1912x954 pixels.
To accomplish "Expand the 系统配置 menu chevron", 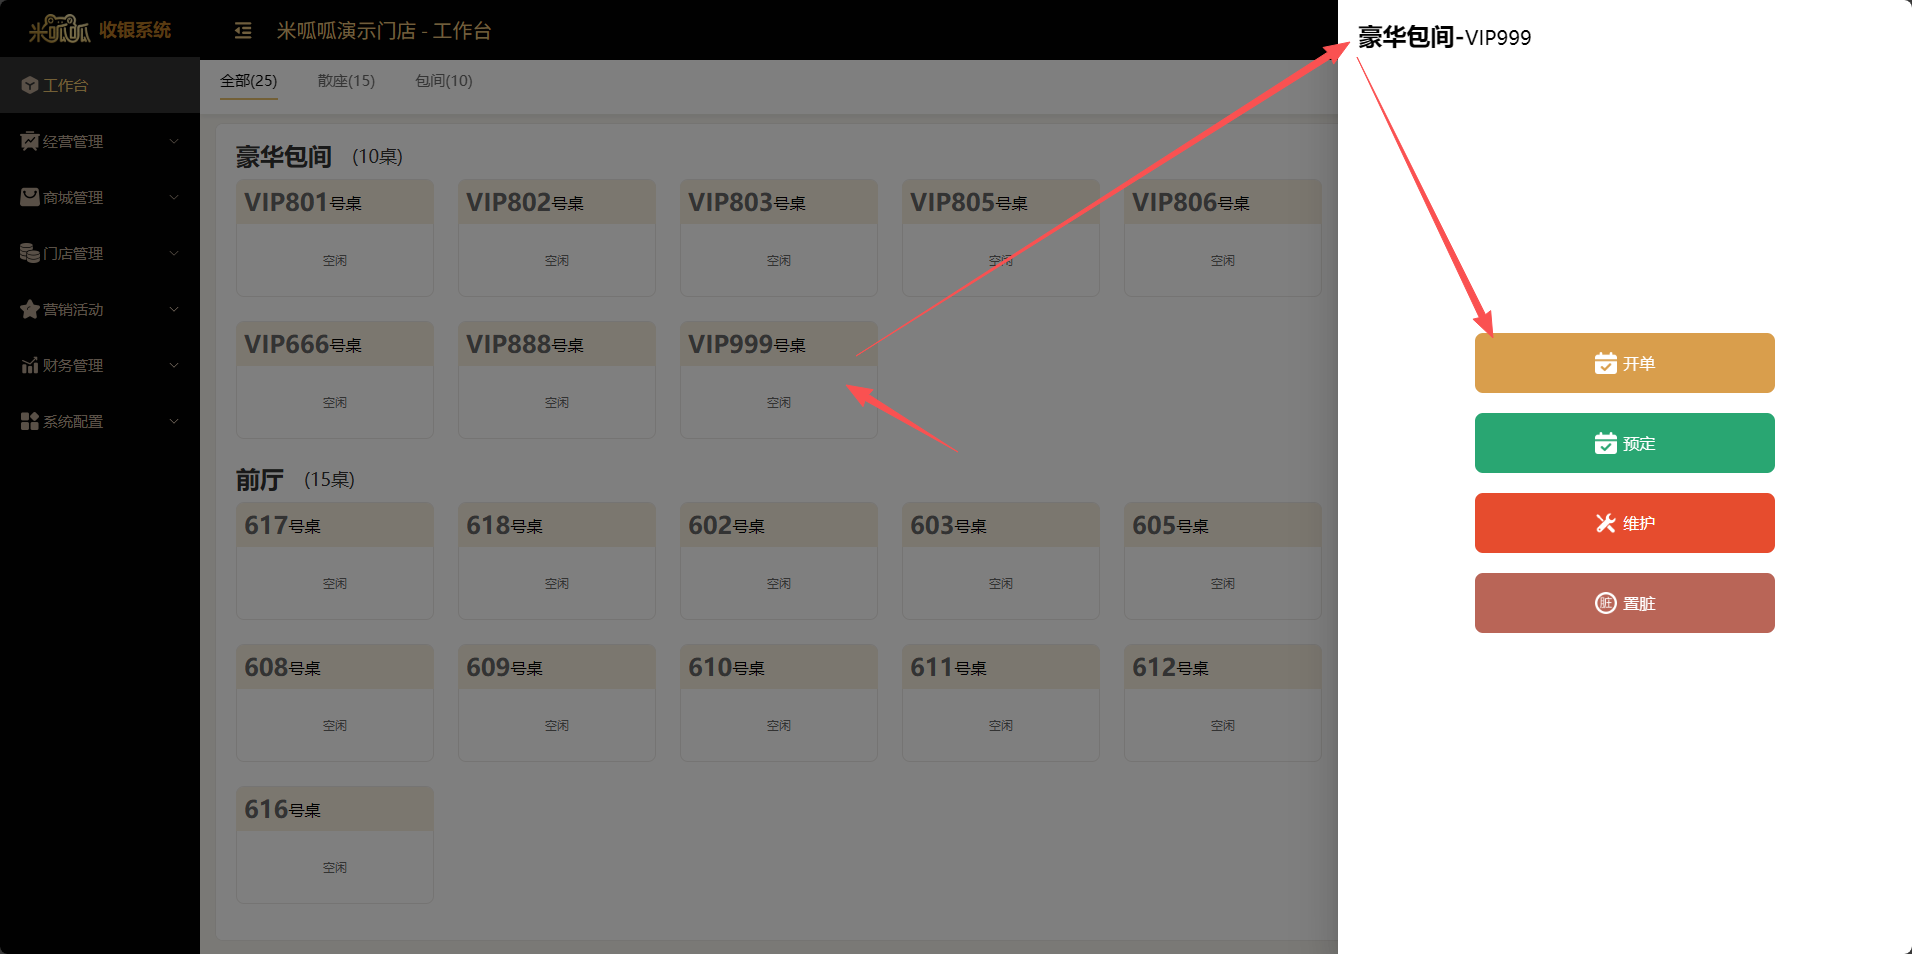I will point(174,422).
